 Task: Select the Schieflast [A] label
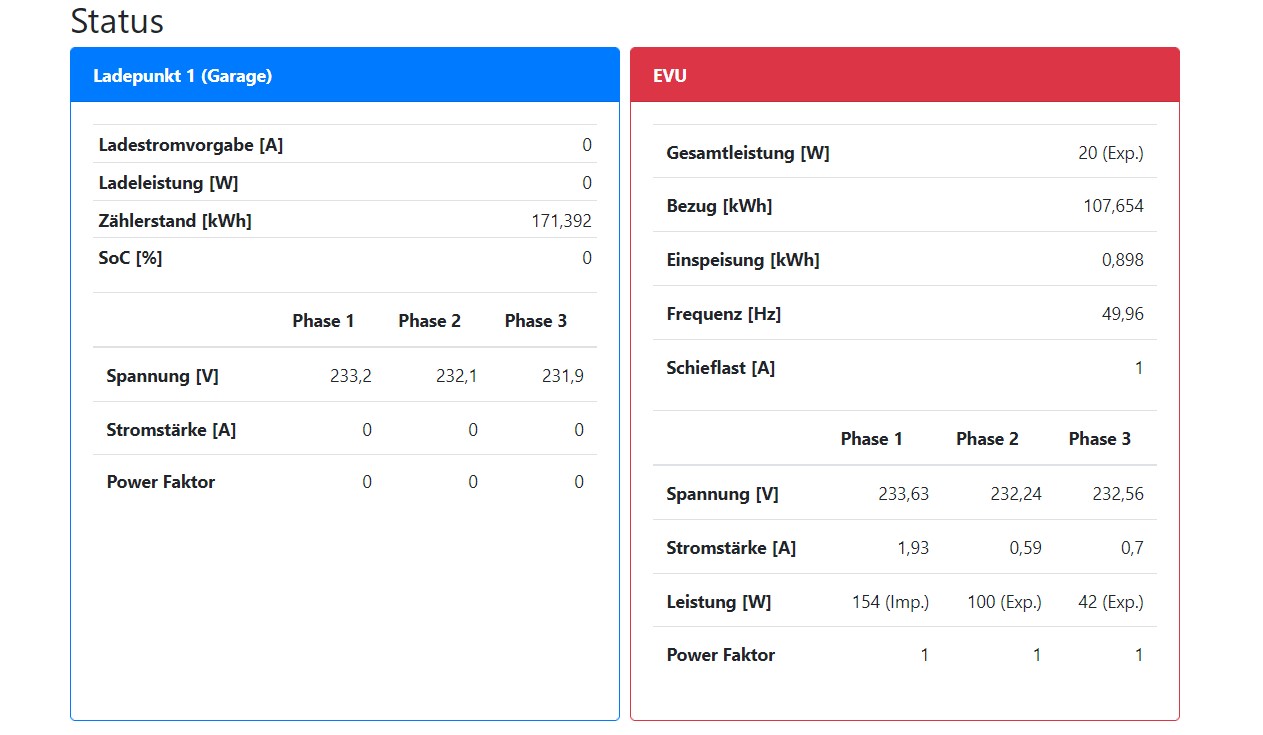[x=721, y=368]
